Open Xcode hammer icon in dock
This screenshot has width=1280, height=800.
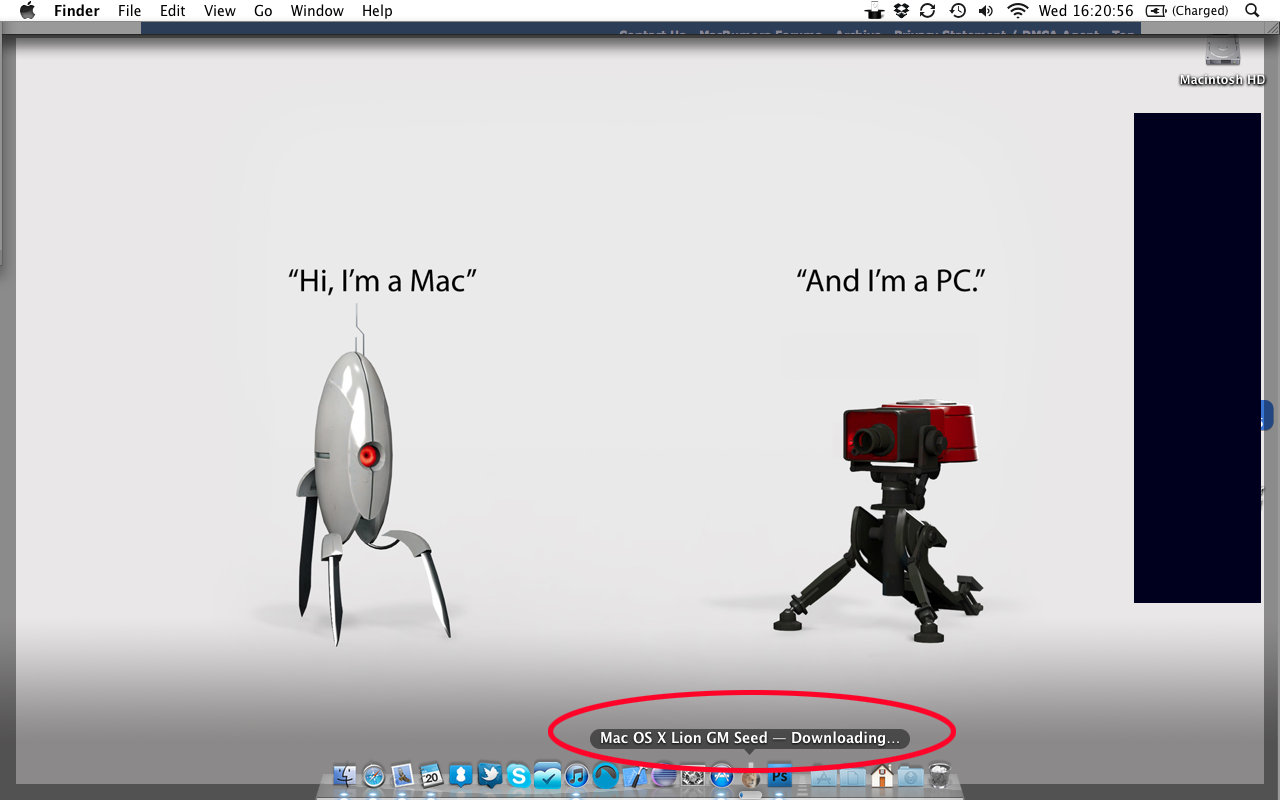[x=635, y=775]
